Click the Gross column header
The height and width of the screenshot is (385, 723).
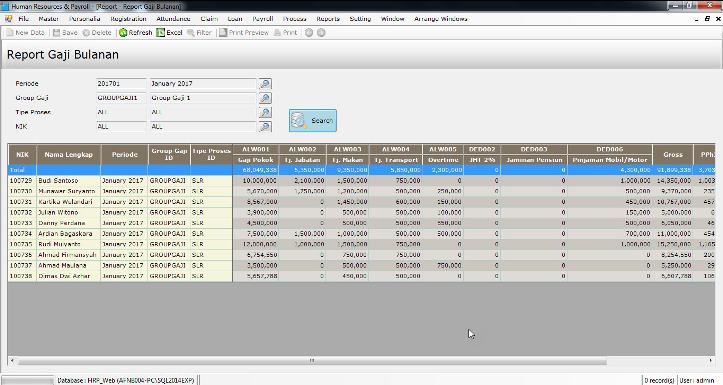pos(673,154)
